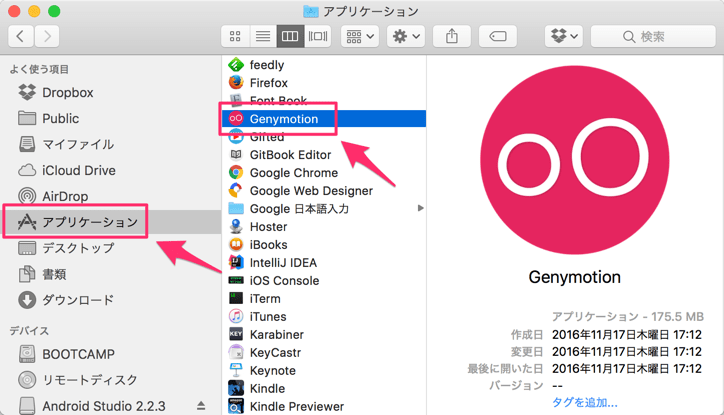Switch to list view
This screenshot has width=724, height=415.
pyautogui.click(x=263, y=36)
